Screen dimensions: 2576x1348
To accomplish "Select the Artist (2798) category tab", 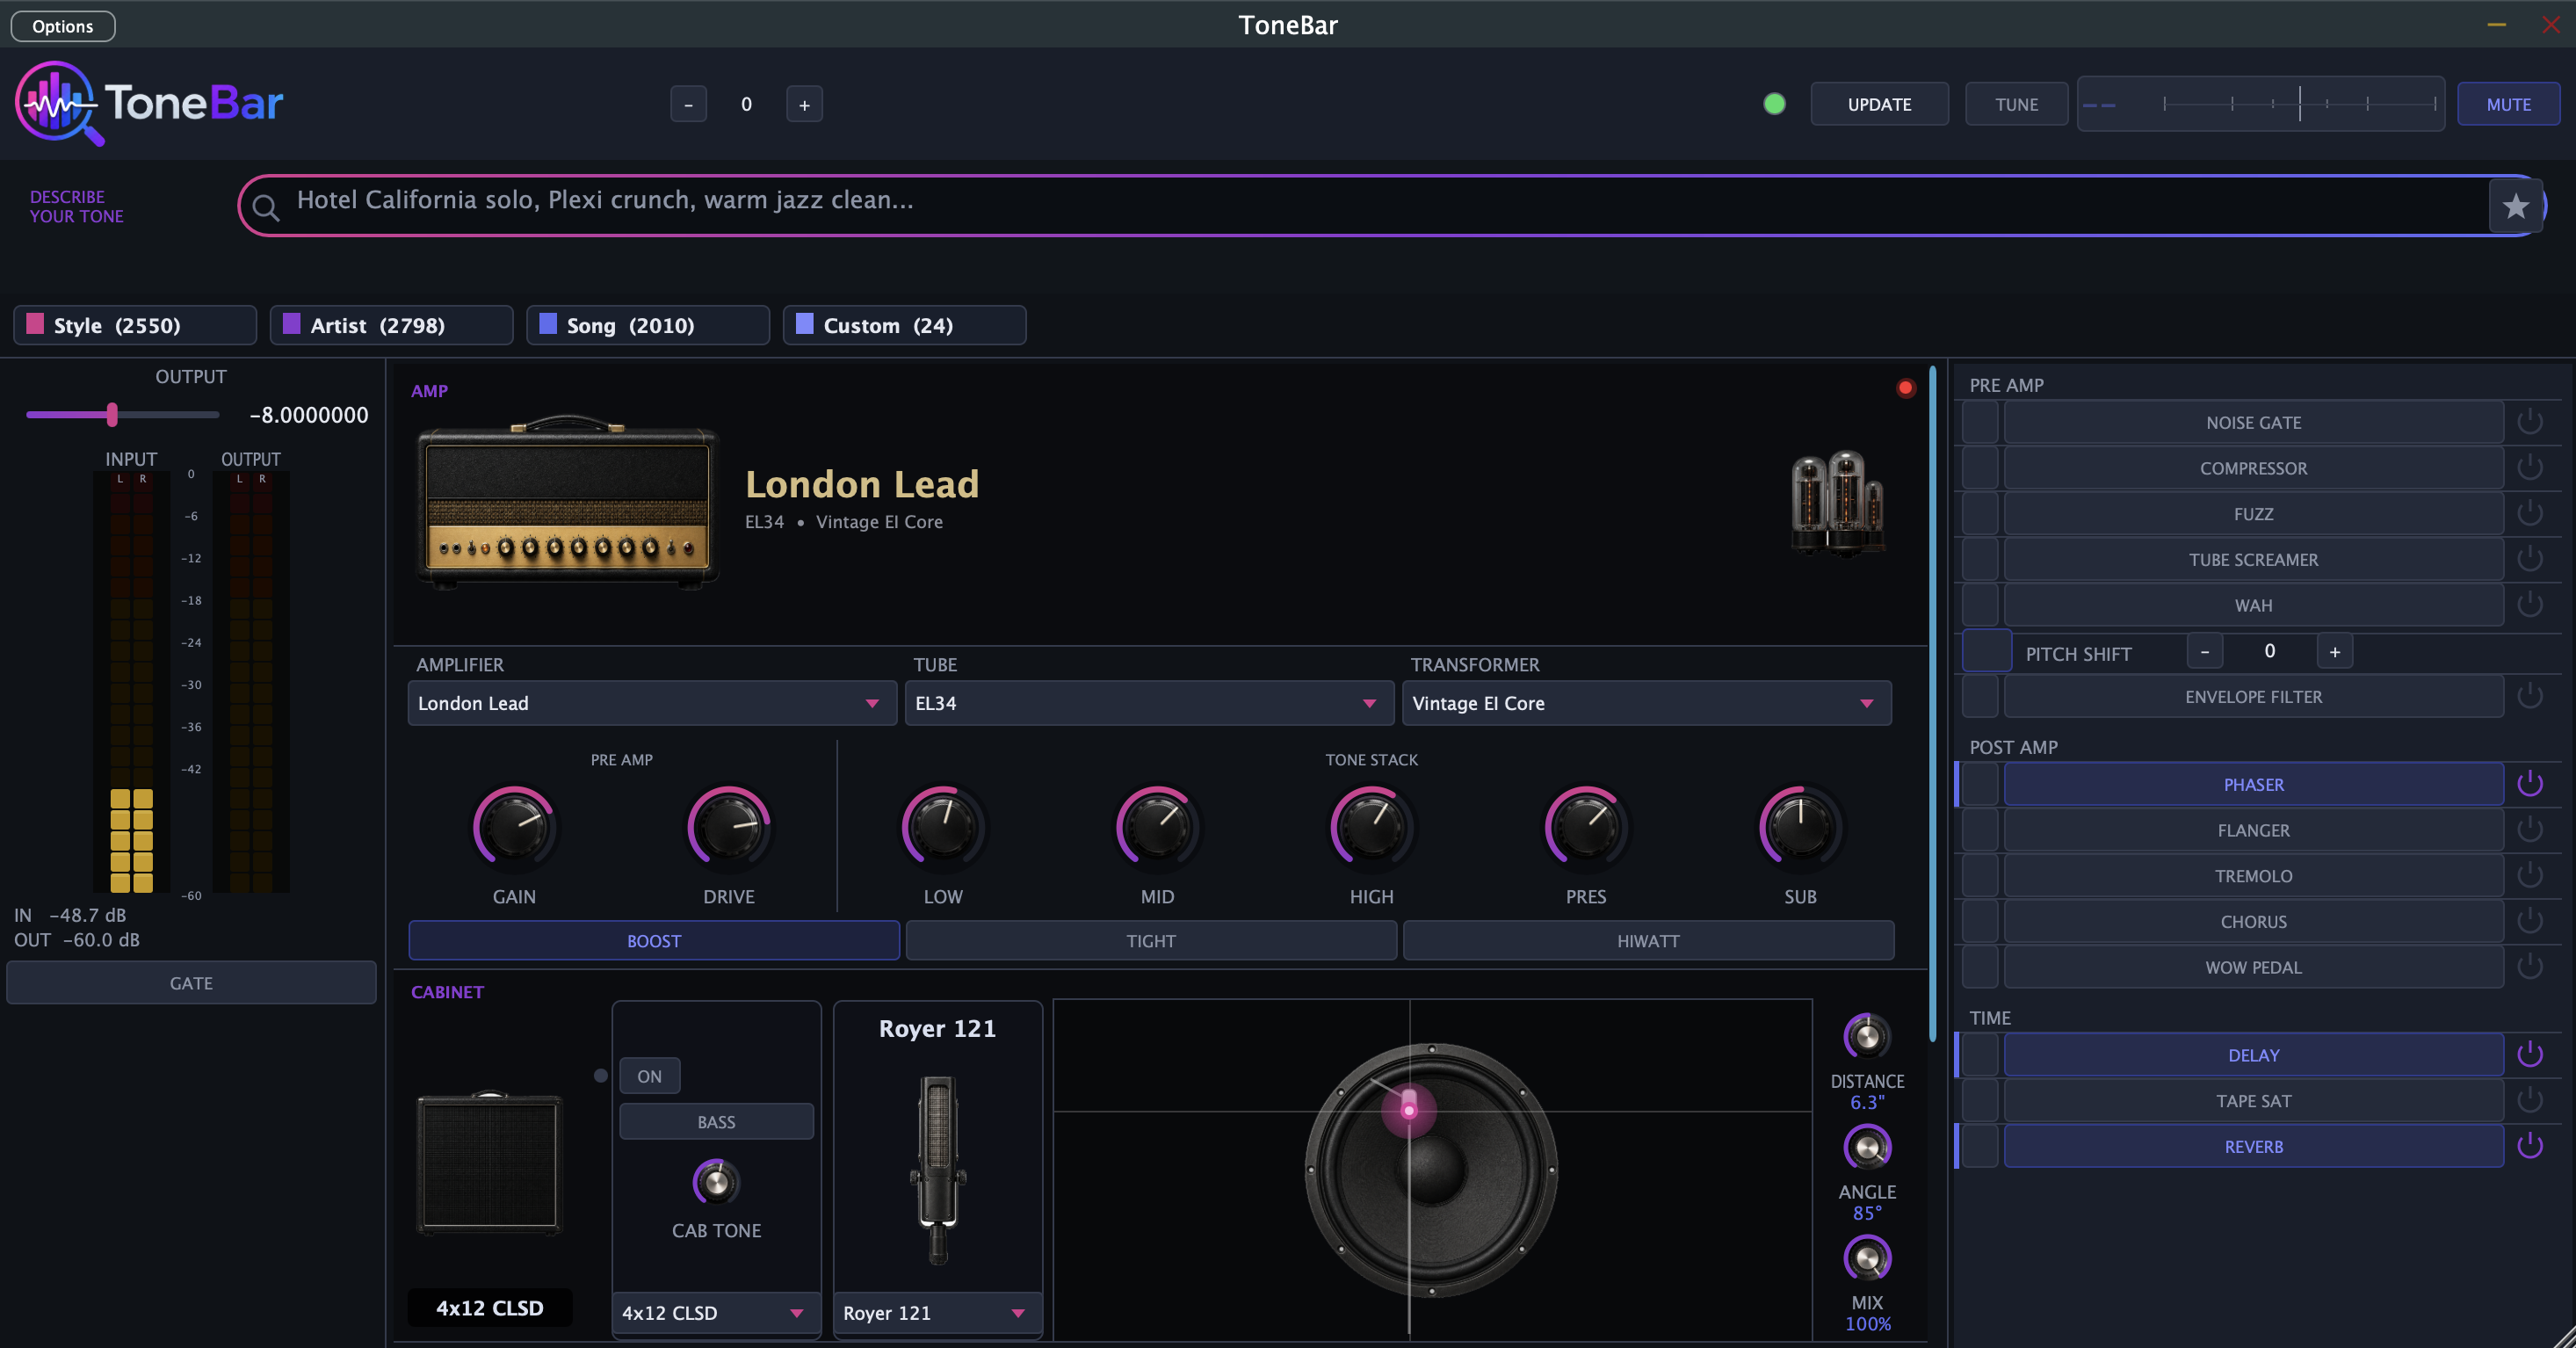I will pos(391,325).
